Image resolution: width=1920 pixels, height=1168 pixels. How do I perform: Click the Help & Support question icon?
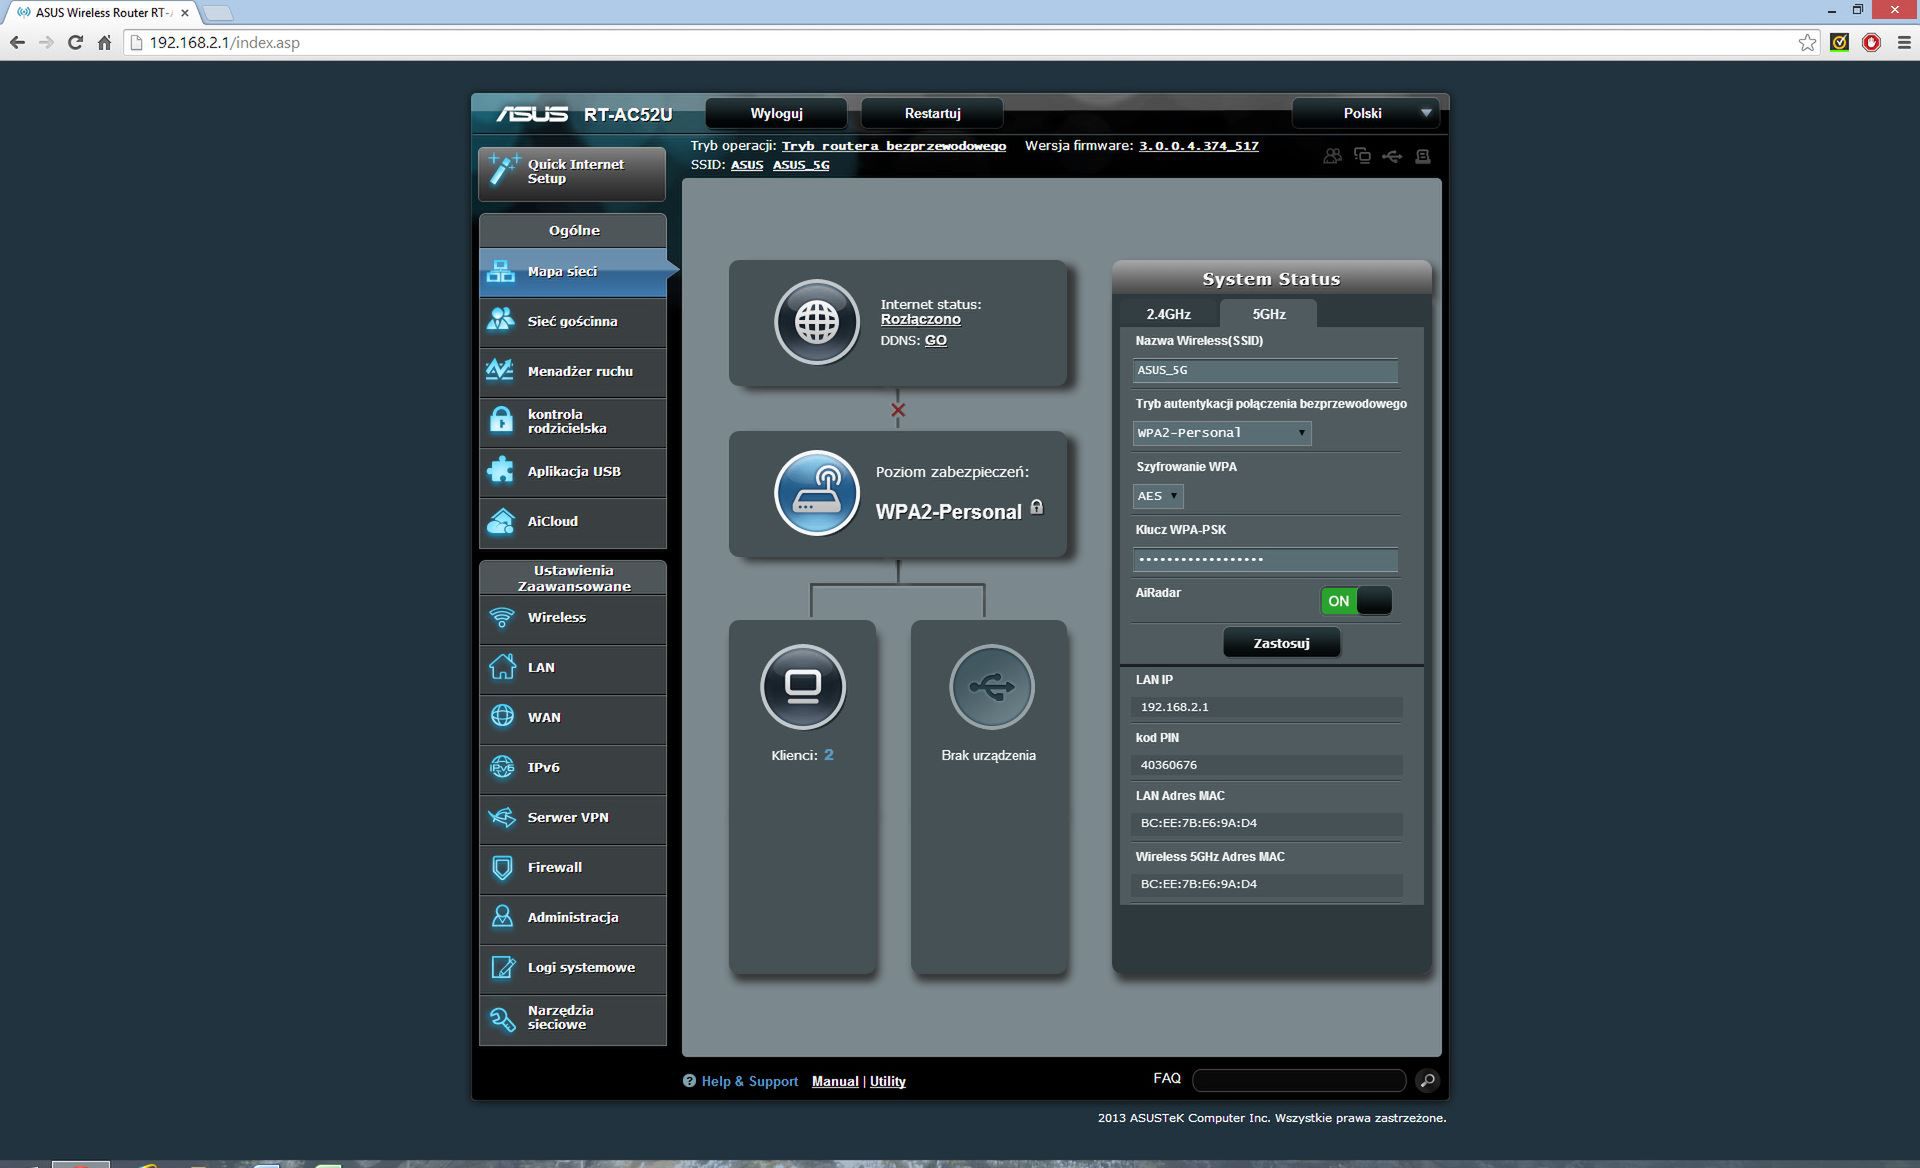(x=689, y=1081)
